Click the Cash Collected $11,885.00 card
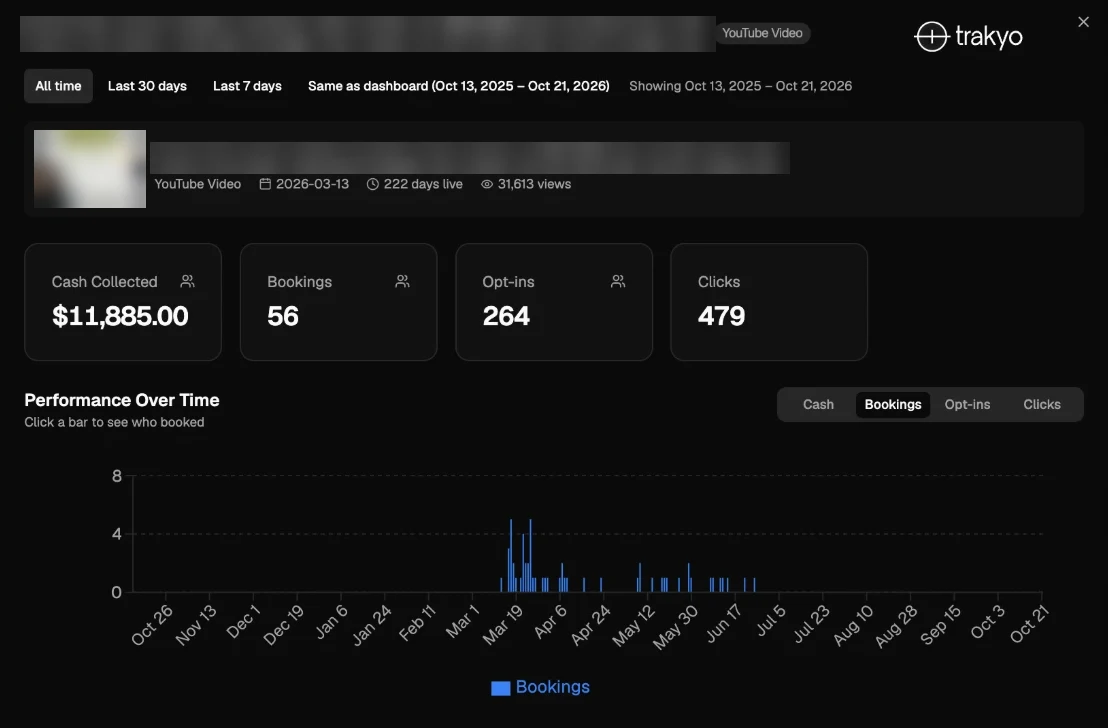This screenshot has height=728, width=1108. 123,302
